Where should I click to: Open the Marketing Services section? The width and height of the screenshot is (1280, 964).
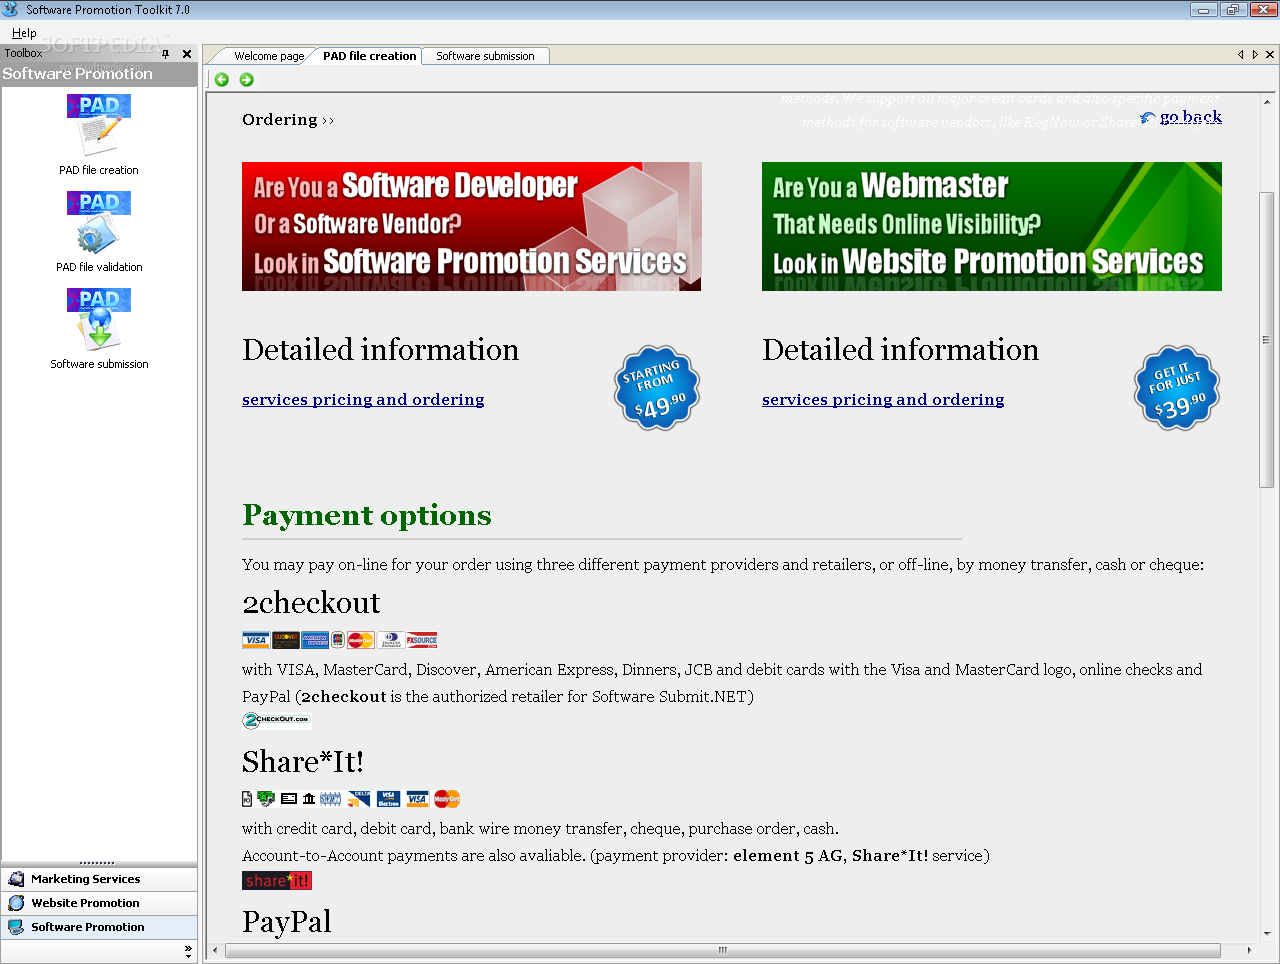(99, 879)
